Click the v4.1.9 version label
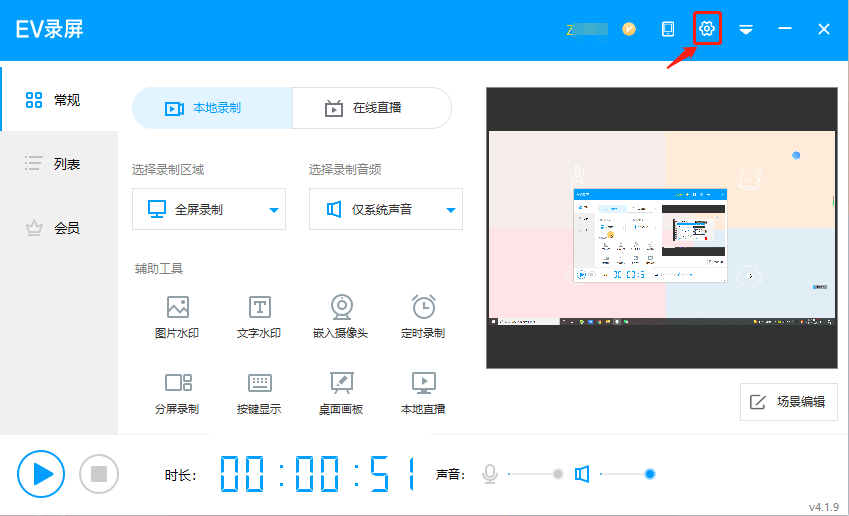849x516 pixels. click(x=824, y=507)
